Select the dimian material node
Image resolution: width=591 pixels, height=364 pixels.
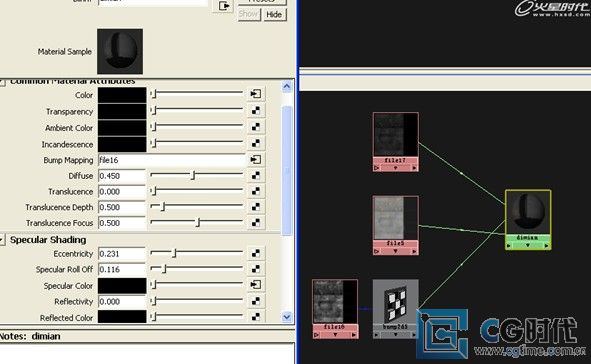[x=528, y=220]
